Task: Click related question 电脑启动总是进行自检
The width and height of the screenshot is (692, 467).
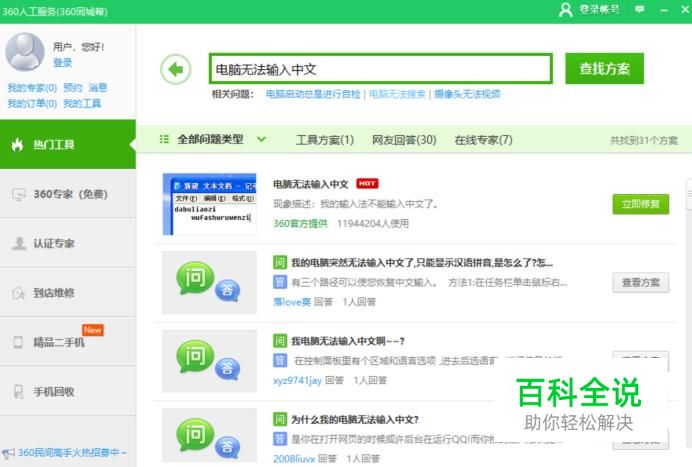Action: (x=313, y=94)
